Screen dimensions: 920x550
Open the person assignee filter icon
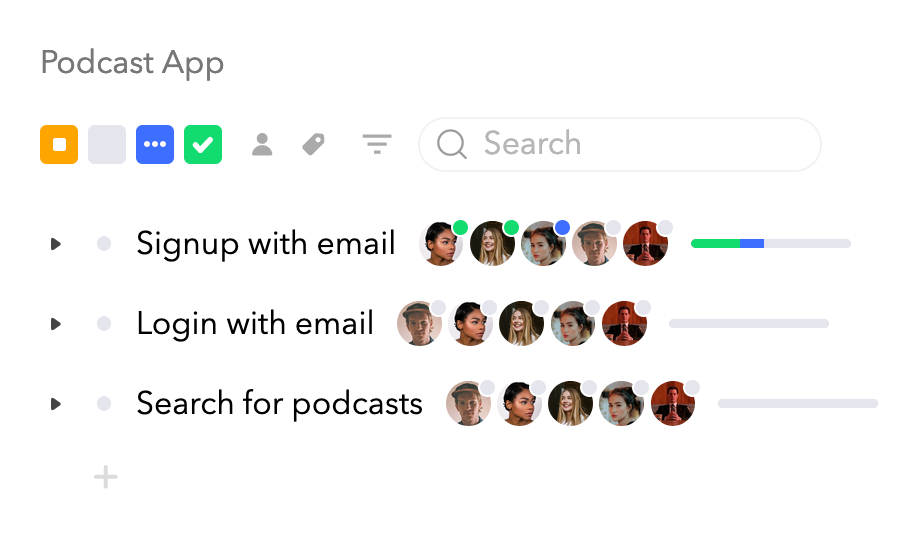pos(262,144)
